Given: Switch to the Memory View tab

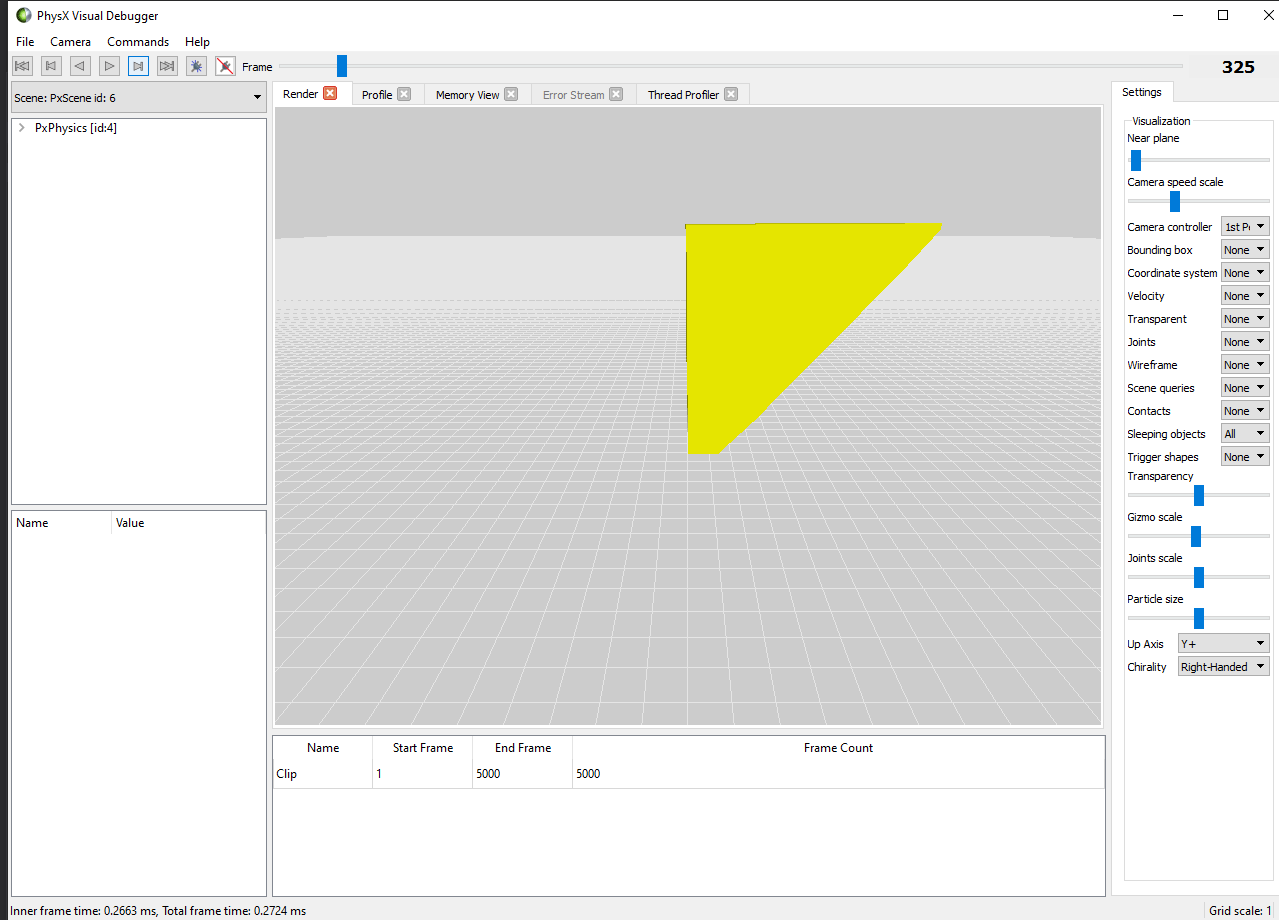Looking at the screenshot, I should tap(467, 95).
